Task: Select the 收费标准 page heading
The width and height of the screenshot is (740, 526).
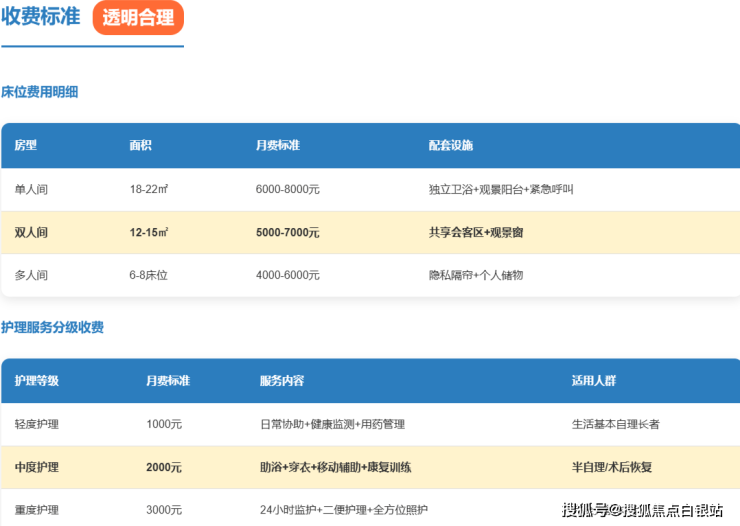Action: 41,18
